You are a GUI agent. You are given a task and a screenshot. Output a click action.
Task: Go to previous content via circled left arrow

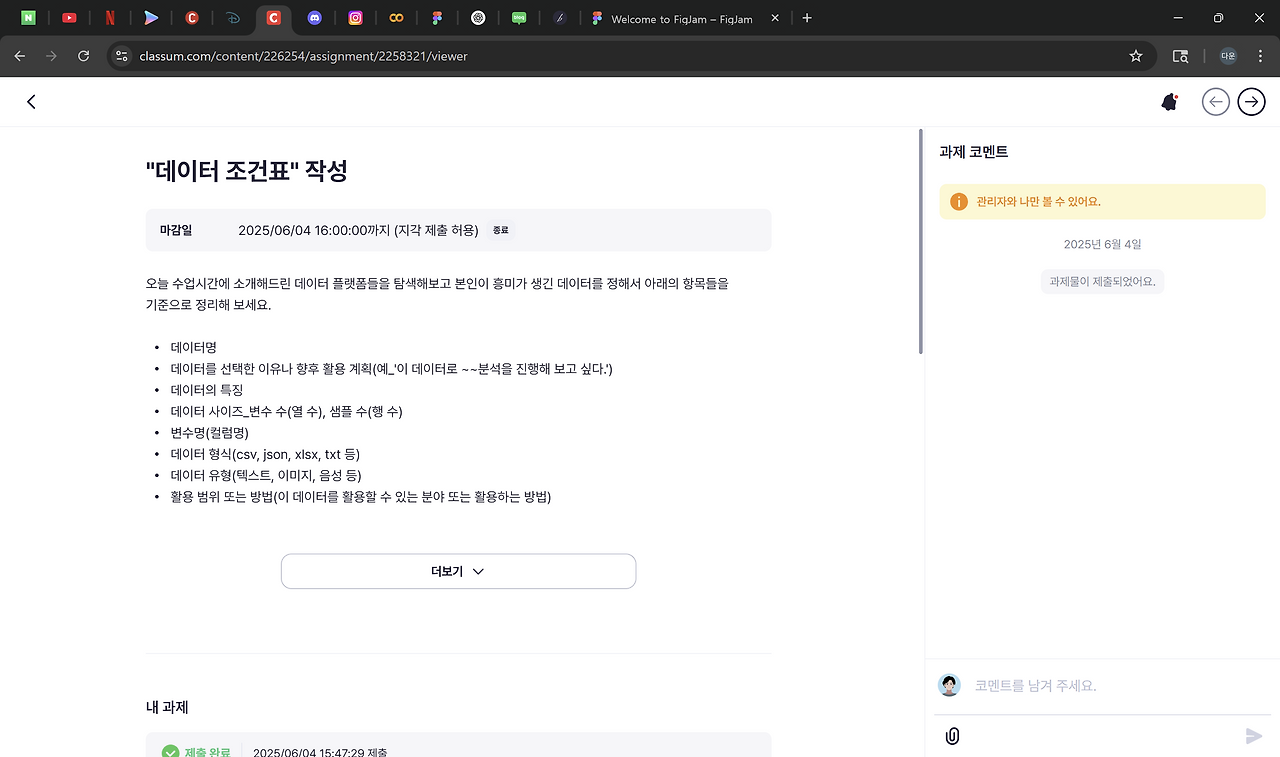tap(1215, 101)
